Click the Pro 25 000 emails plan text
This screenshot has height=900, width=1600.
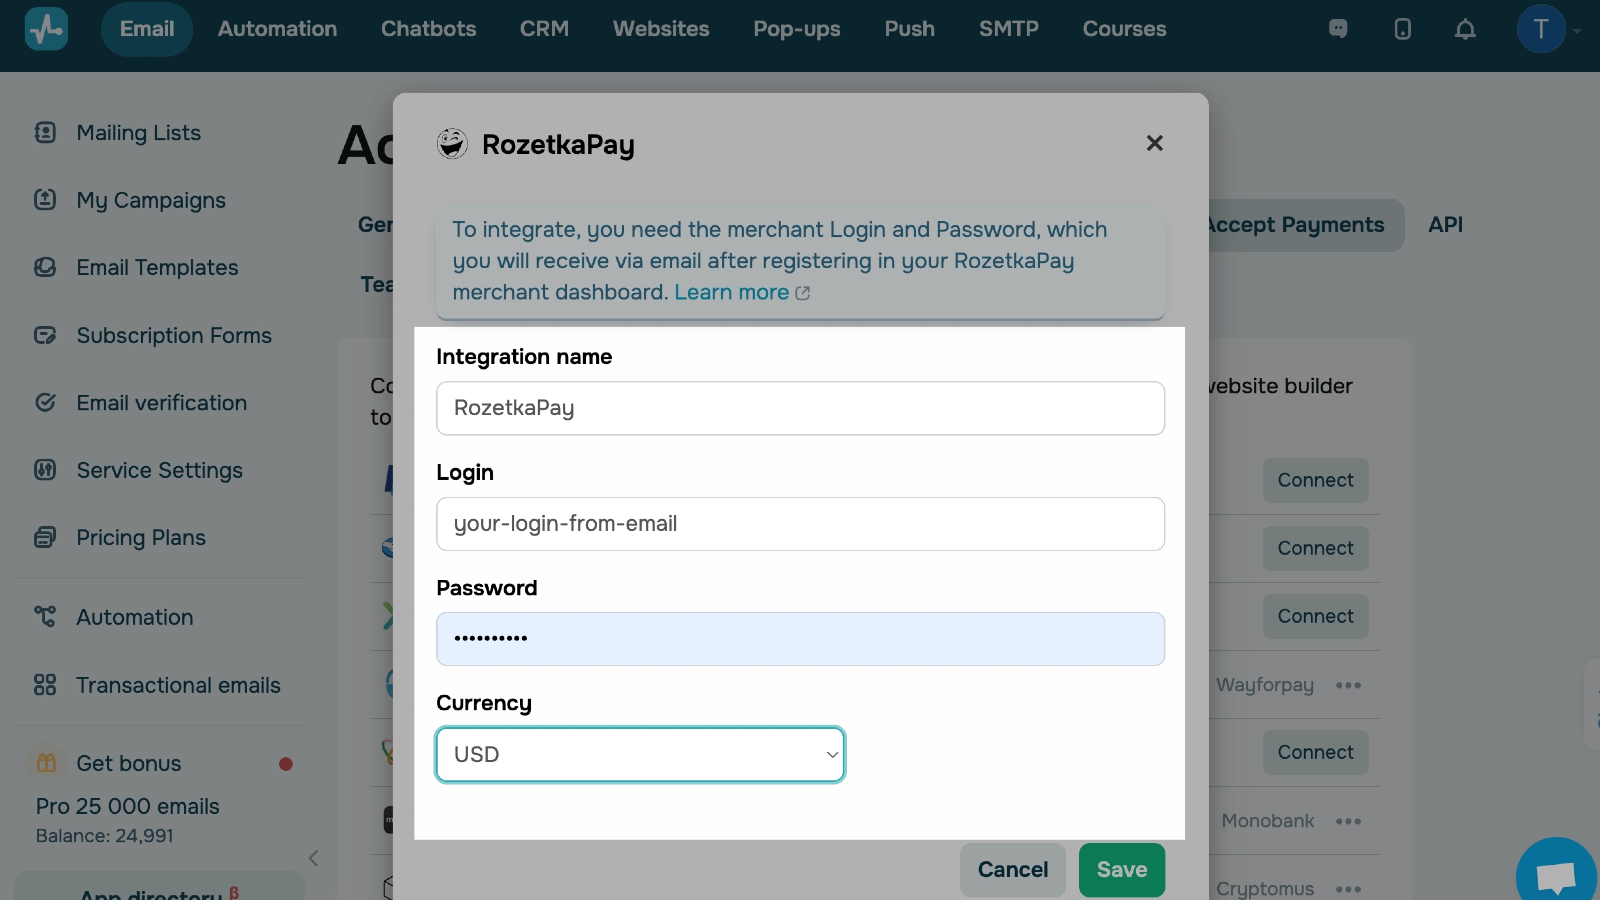click(x=128, y=807)
